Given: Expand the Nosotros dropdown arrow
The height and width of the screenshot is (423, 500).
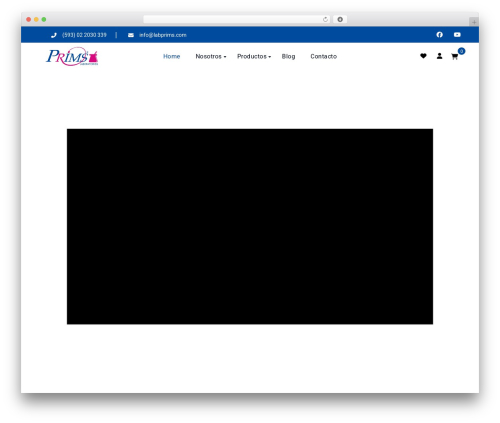Looking at the screenshot, I should click(x=225, y=57).
